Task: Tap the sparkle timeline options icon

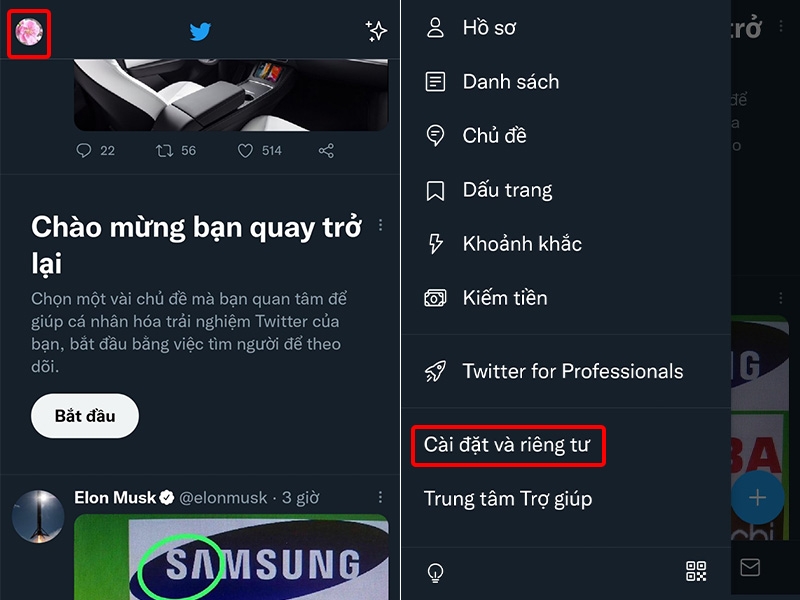Action: click(x=375, y=31)
